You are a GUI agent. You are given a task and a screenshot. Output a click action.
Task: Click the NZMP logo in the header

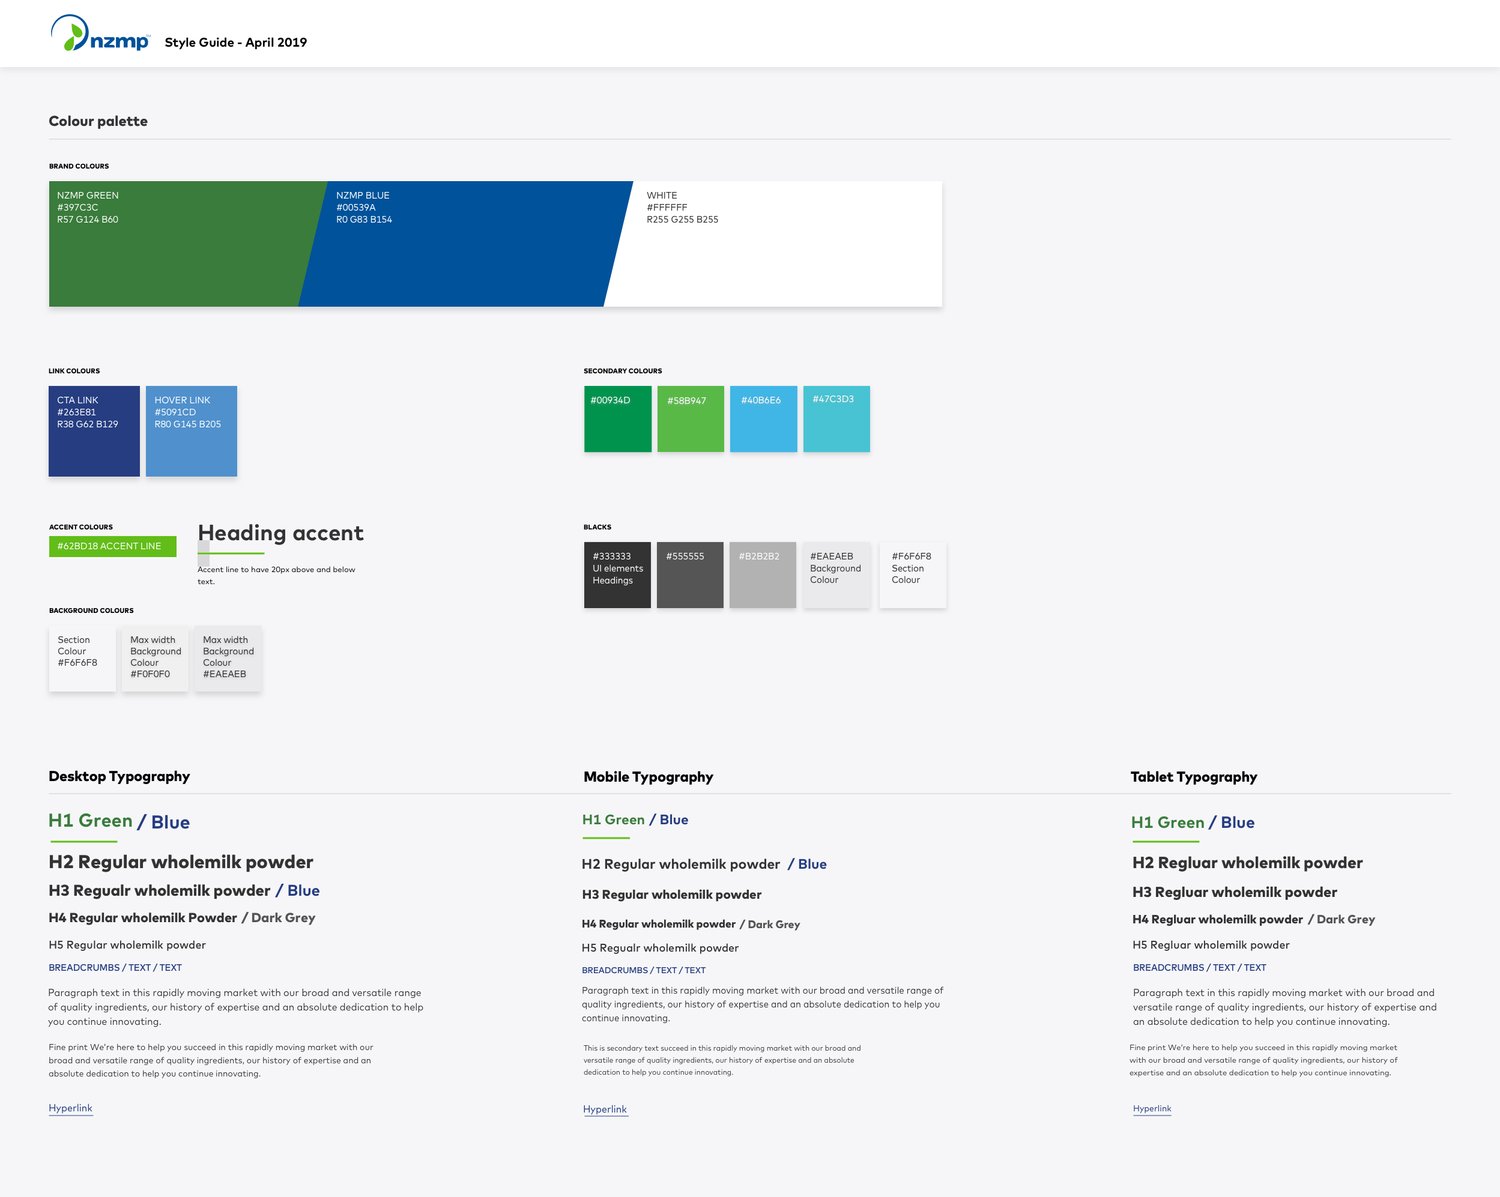click(x=100, y=35)
